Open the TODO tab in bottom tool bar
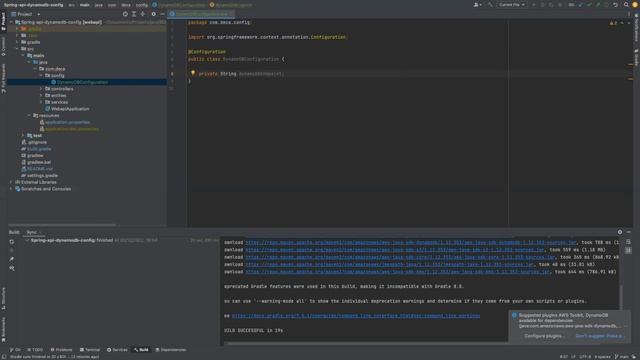 35,350
